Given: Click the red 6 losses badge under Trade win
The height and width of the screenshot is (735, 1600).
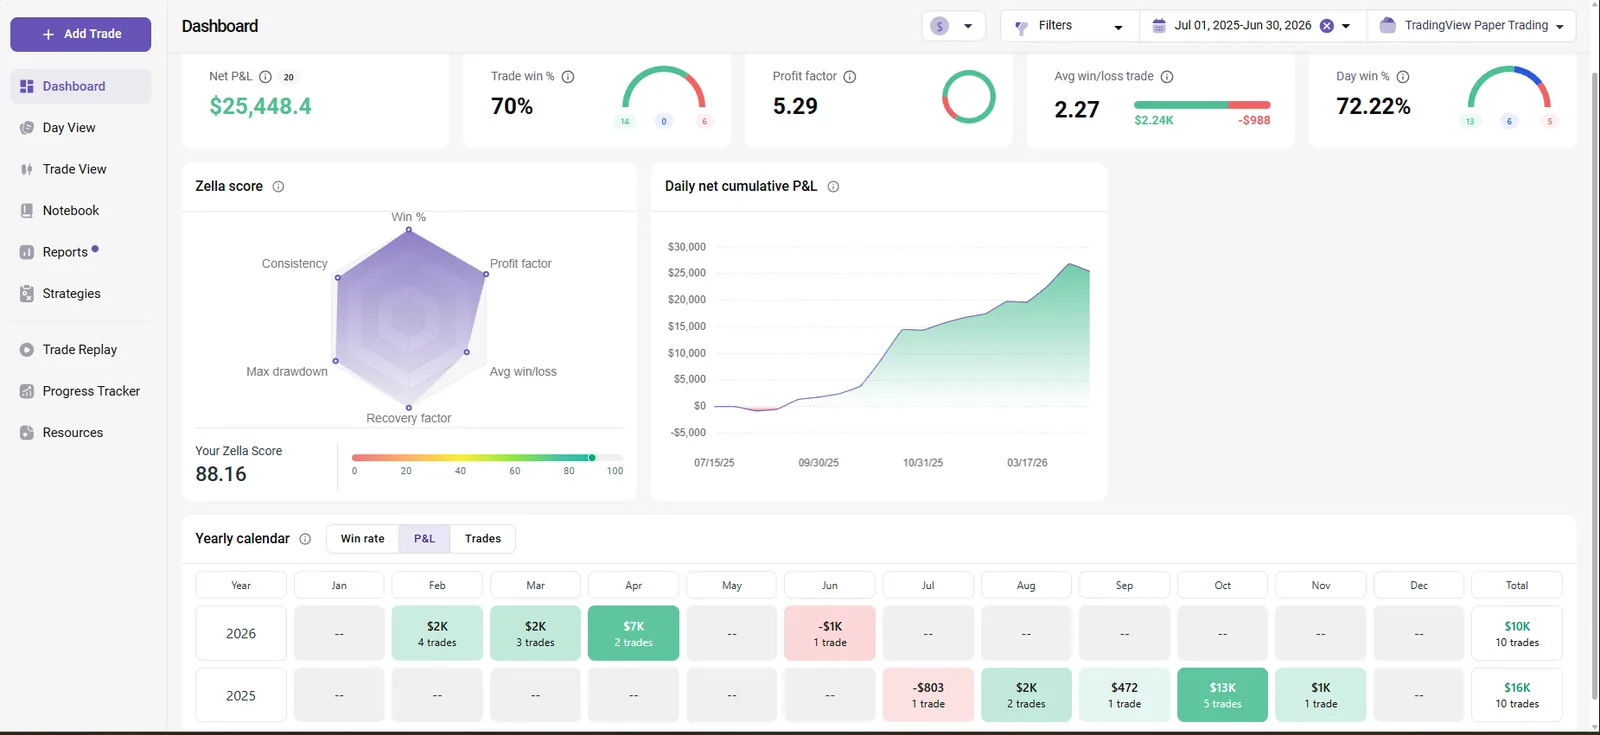Looking at the screenshot, I should coord(705,122).
